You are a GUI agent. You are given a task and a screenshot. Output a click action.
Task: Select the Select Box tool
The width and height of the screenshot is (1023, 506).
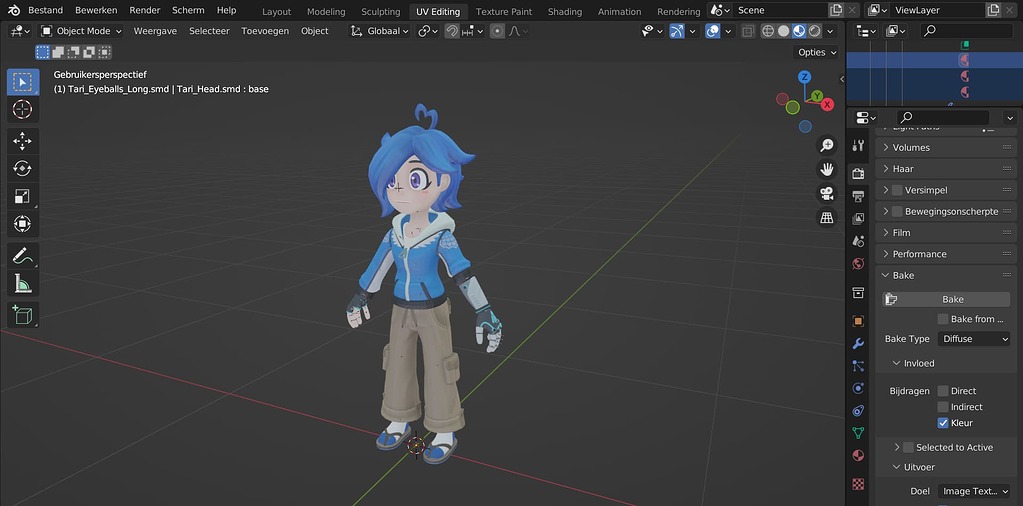tap(22, 82)
